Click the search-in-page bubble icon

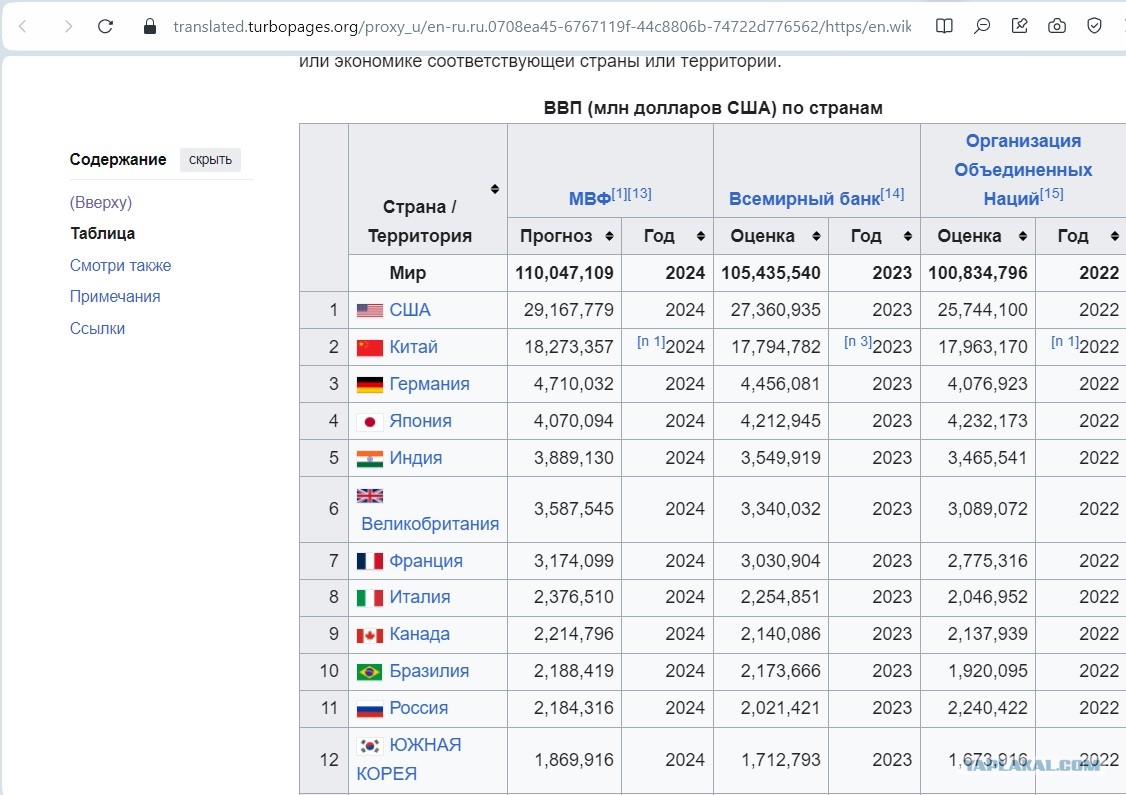pyautogui.click(x=982, y=27)
